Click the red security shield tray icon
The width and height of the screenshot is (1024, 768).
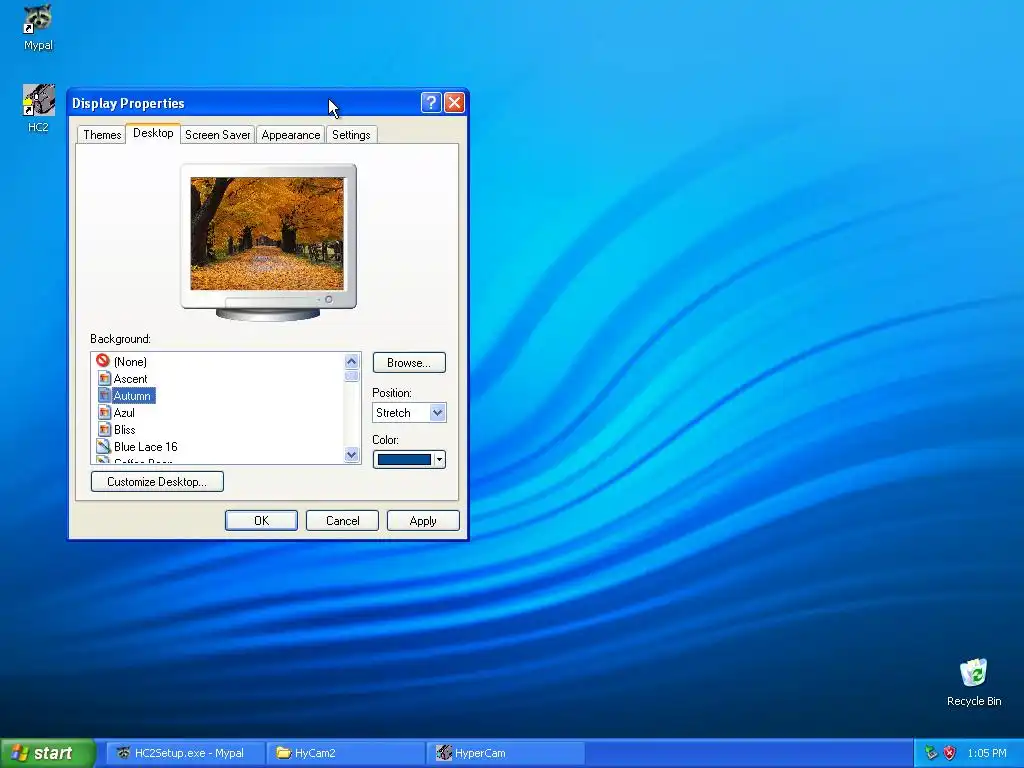click(950, 753)
